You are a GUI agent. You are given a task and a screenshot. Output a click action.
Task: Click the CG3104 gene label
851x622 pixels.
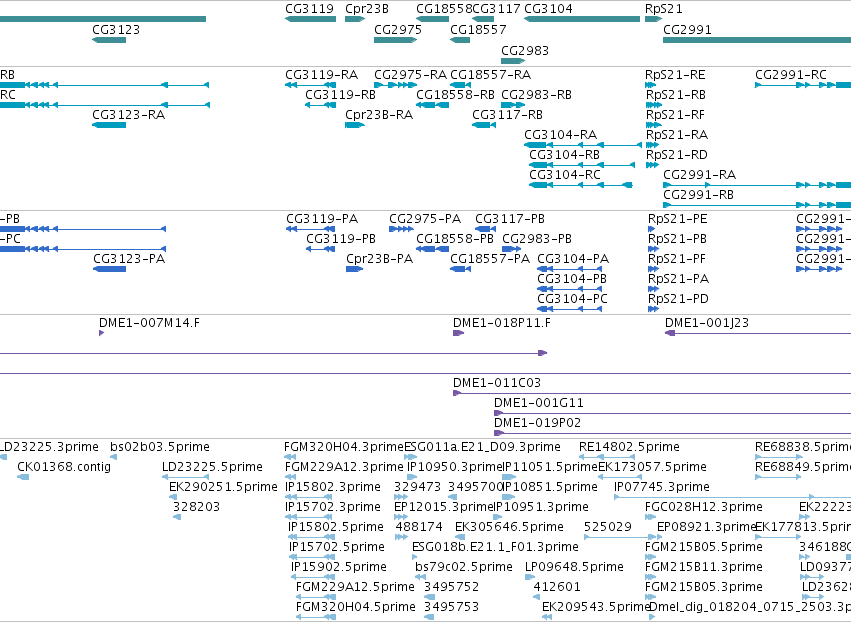click(x=548, y=9)
